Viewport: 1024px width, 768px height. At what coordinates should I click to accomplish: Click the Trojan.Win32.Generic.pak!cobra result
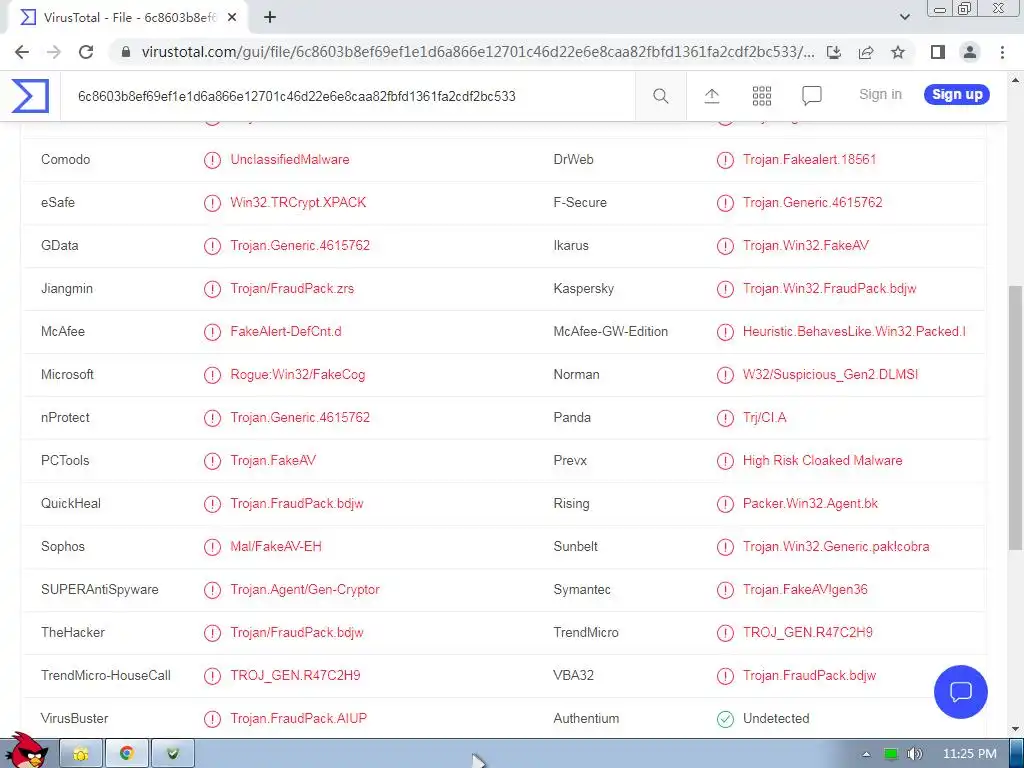[835, 547]
